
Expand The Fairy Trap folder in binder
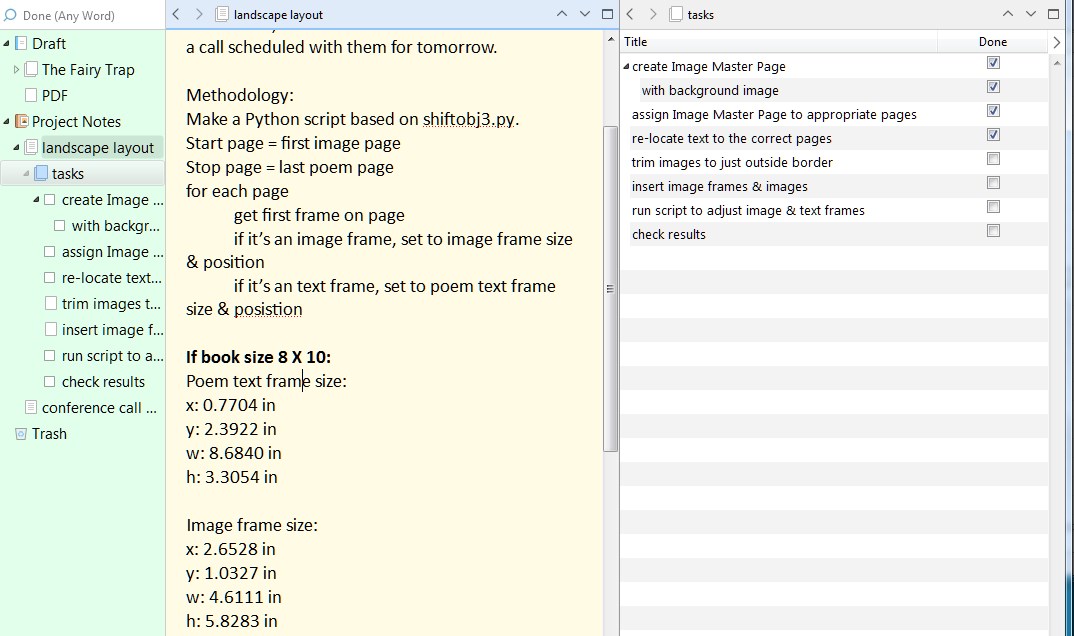tap(16, 70)
